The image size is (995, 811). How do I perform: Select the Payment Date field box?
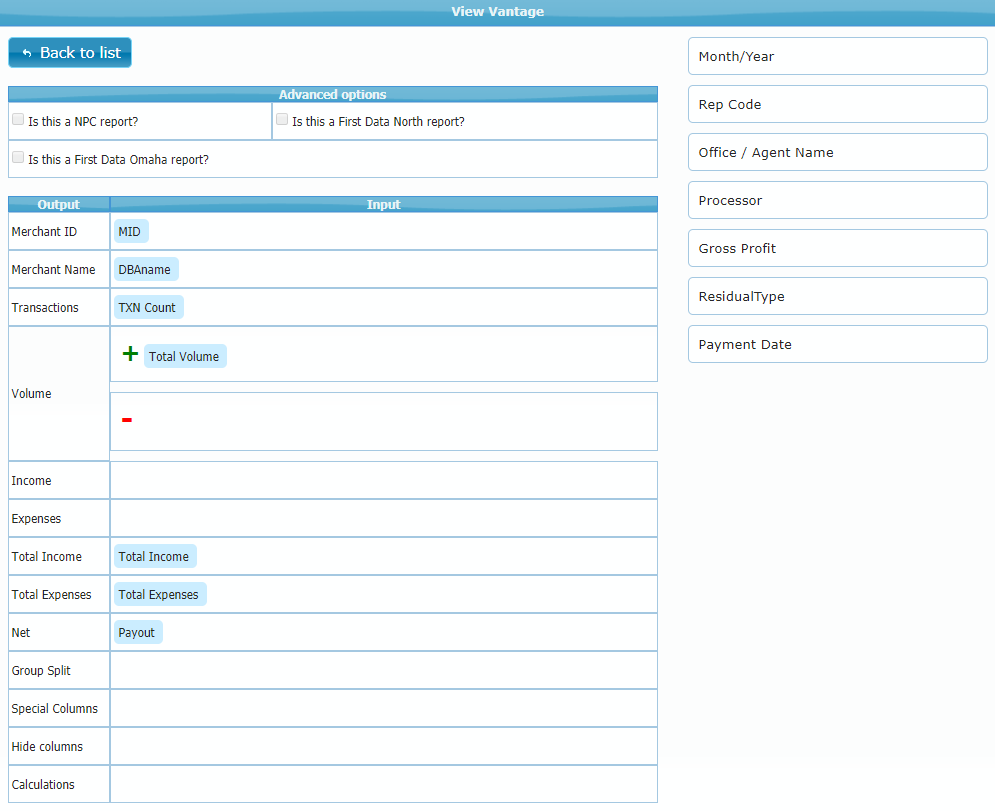click(x=837, y=344)
